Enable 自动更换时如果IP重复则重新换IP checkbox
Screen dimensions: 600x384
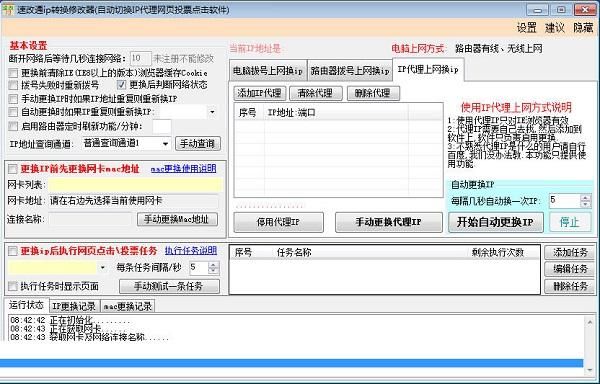click(13, 112)
